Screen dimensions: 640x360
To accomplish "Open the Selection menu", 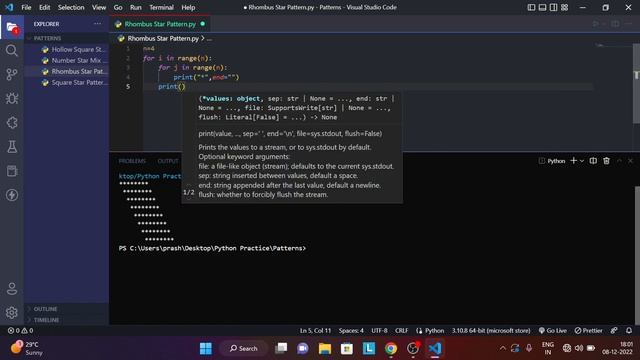I will click(x=71, y=7).
